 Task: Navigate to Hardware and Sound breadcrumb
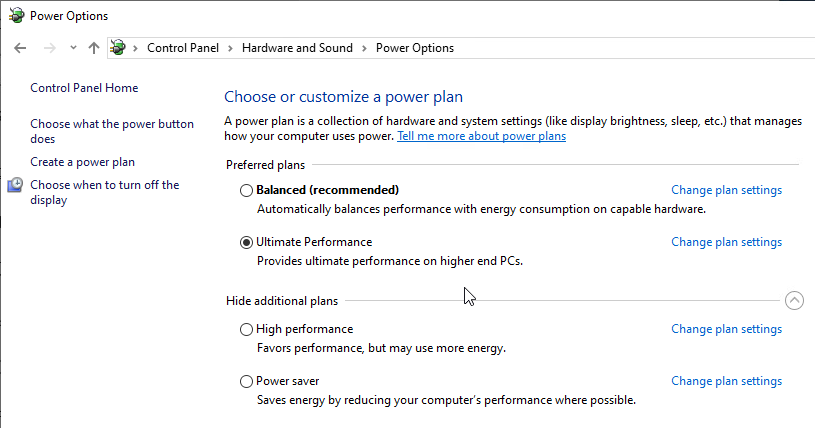[297, 48]
